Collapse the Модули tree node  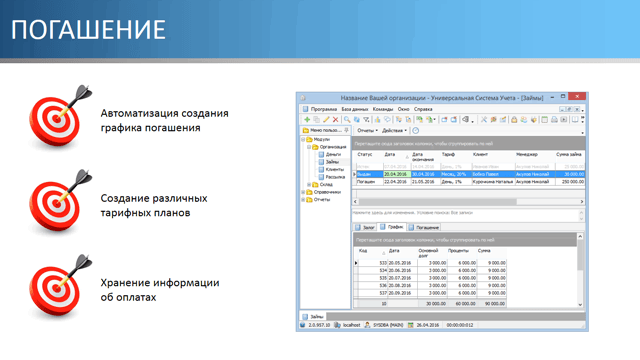(x=303, y=140)
